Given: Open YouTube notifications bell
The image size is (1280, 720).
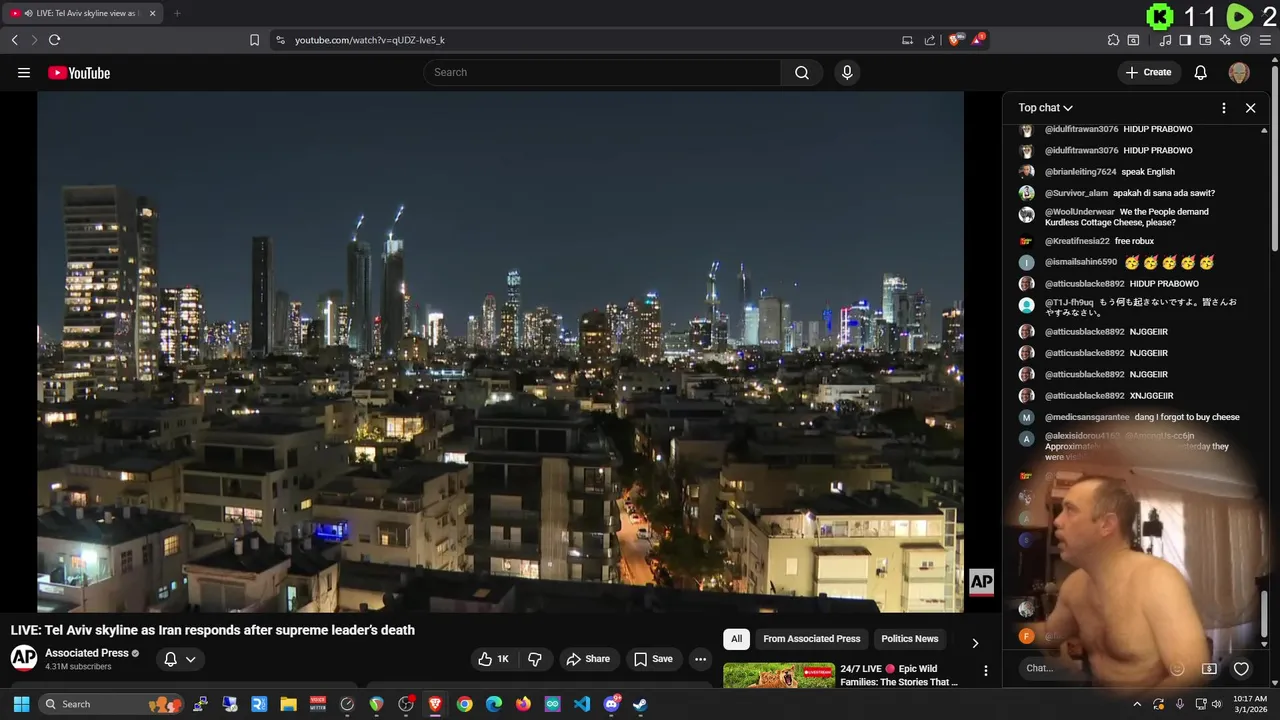Looking at the screenshot, I should tap(1201, 72).
